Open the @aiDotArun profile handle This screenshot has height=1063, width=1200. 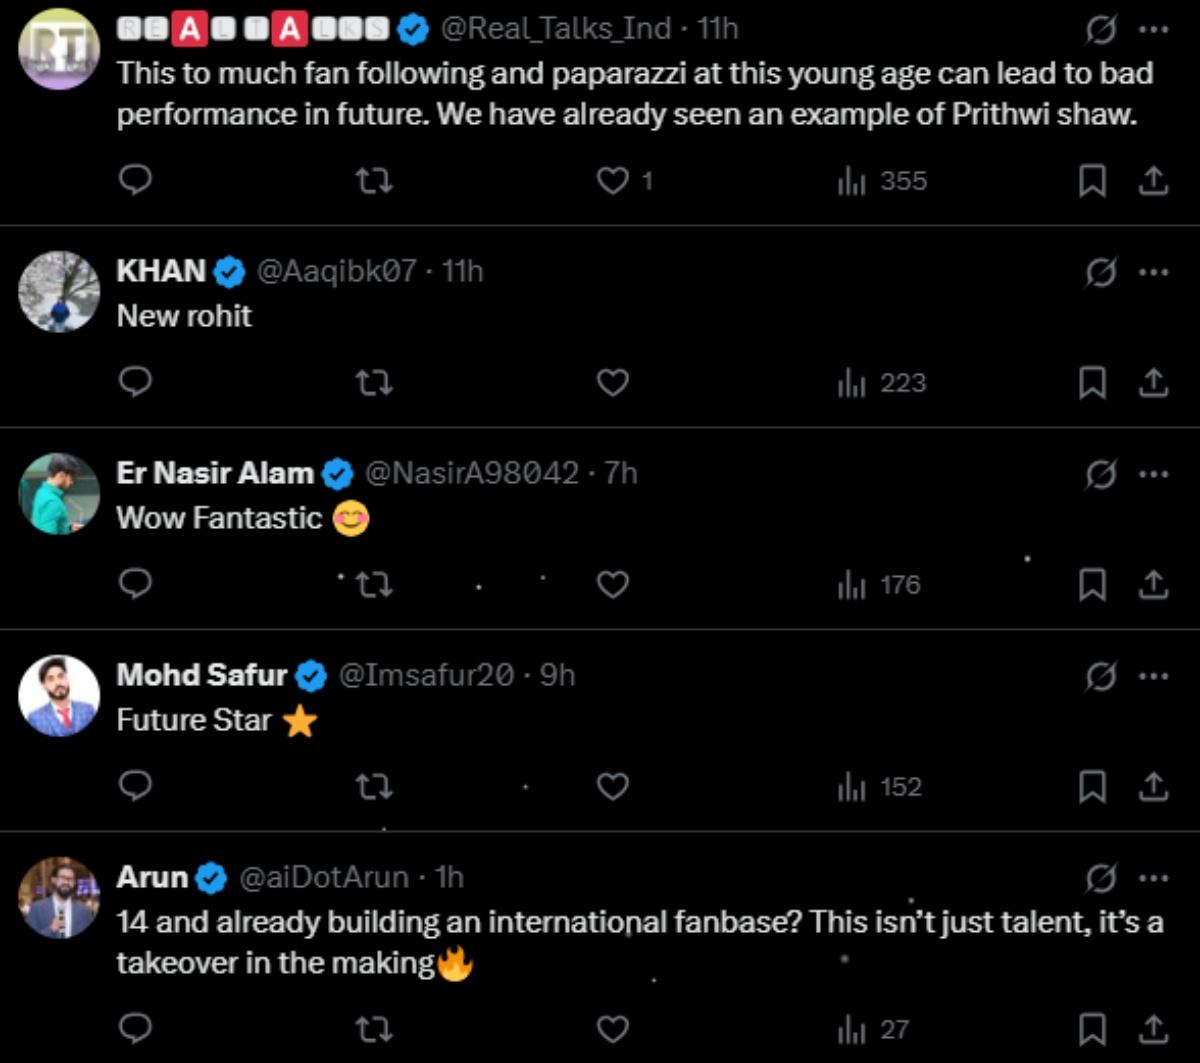(x=323, y=878)
